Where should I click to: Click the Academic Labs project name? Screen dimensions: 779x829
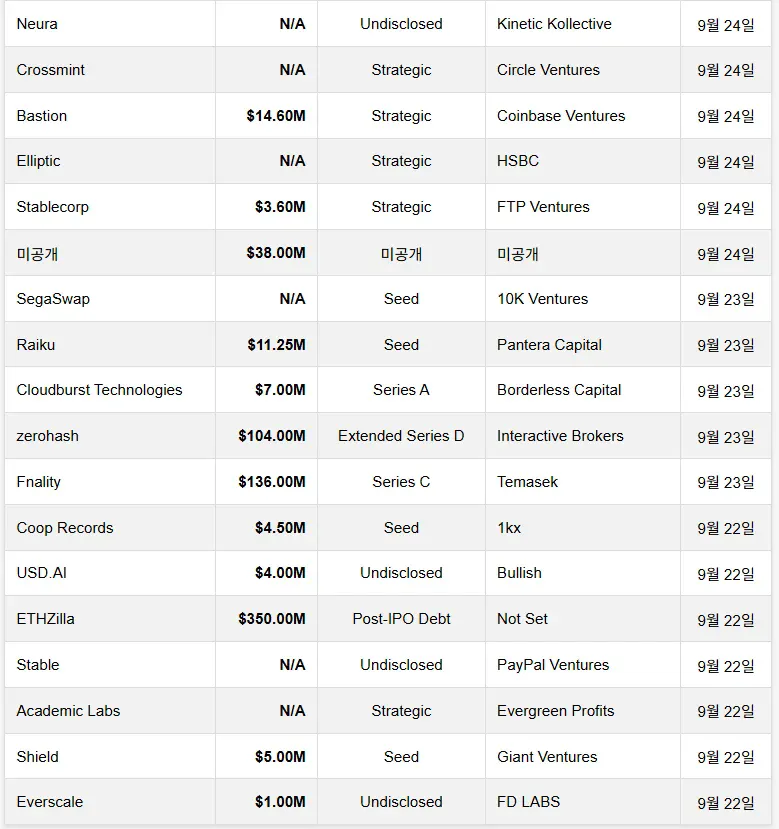[68, 711]
